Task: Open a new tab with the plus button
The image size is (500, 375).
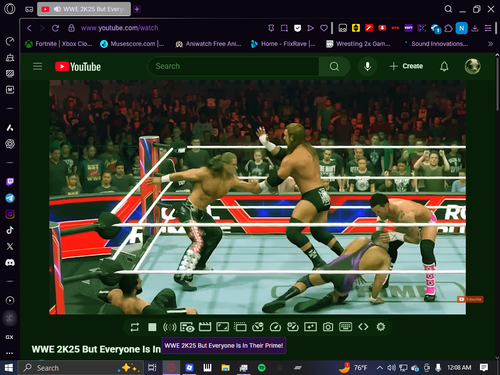Action: point(137,9)
